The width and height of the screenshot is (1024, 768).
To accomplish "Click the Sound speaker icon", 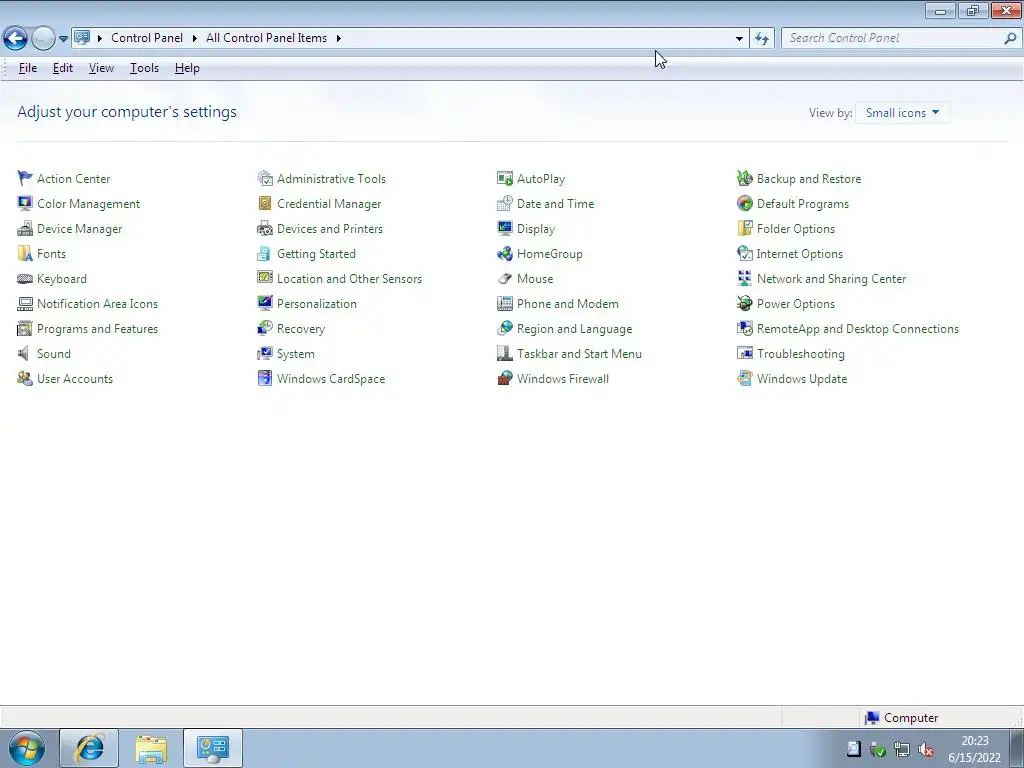I will 25,353.
